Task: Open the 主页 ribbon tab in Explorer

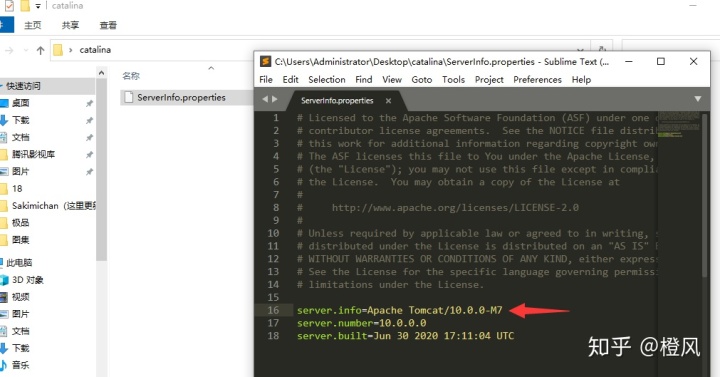Action: [32, 25]
